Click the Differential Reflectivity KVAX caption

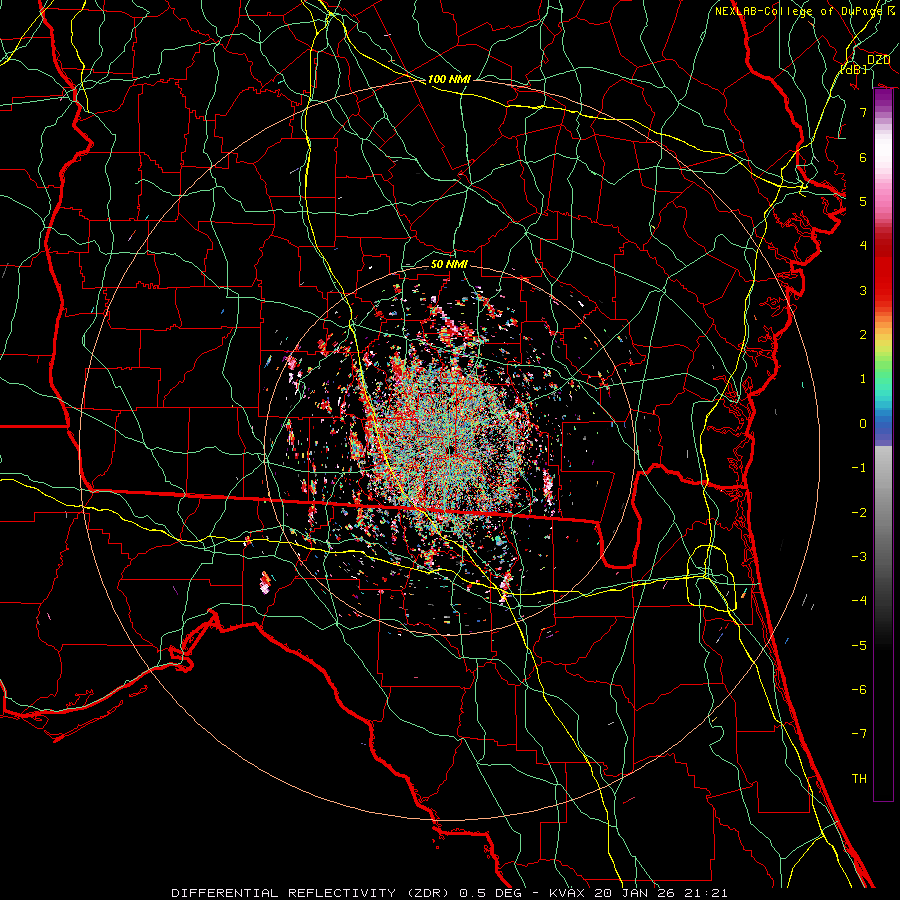pos(449,893)
